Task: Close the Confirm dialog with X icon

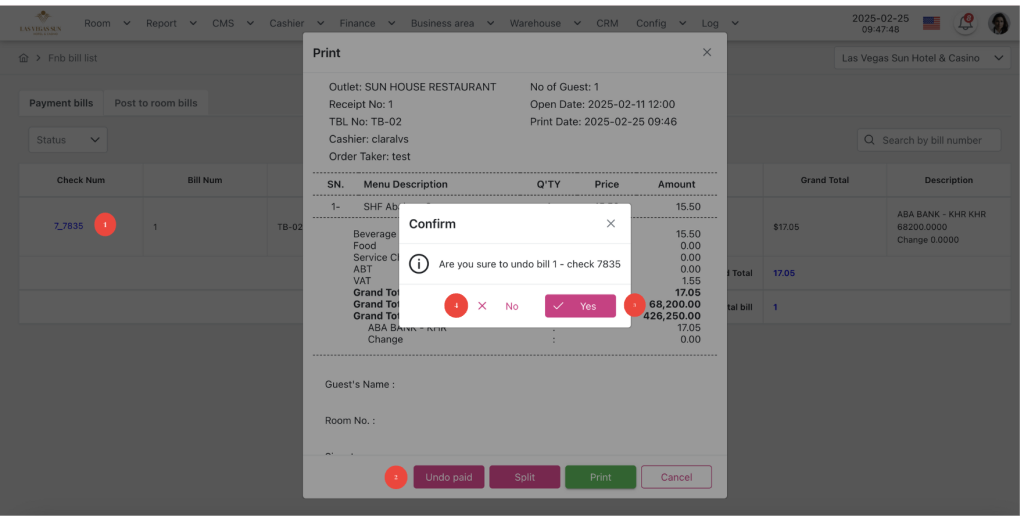Action: [x=611, y=224]
